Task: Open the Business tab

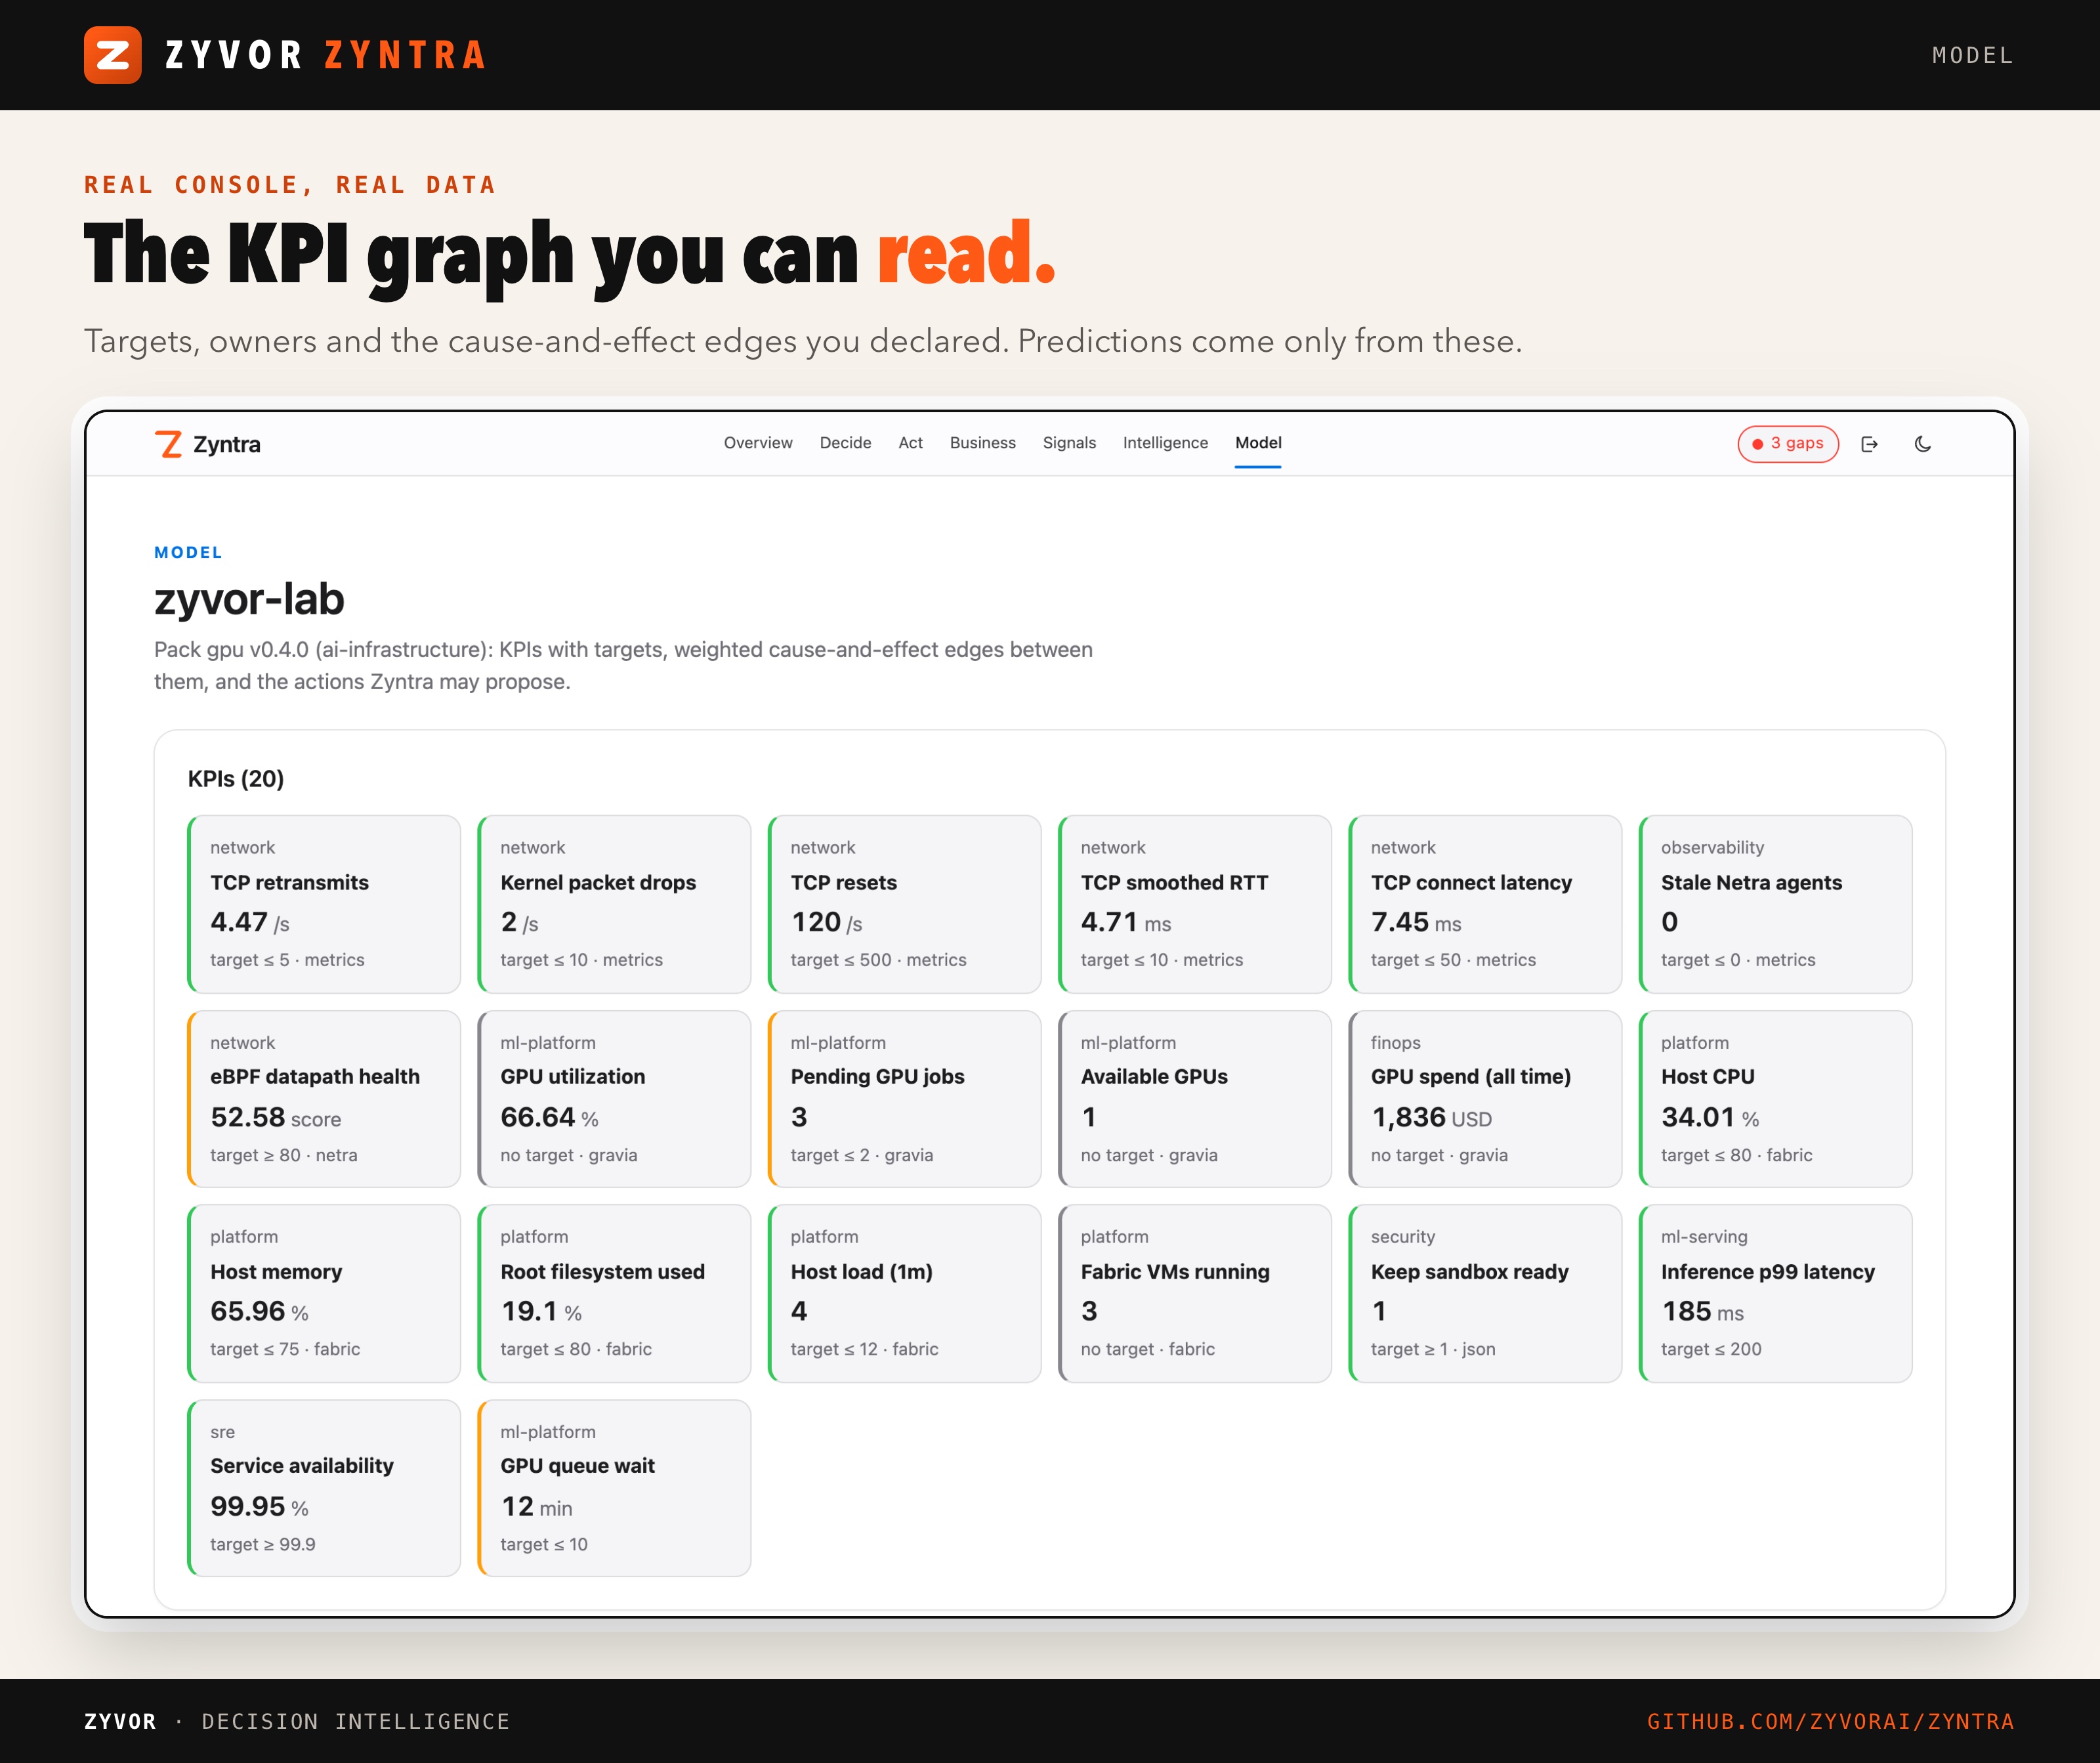Action: [982, 443]
